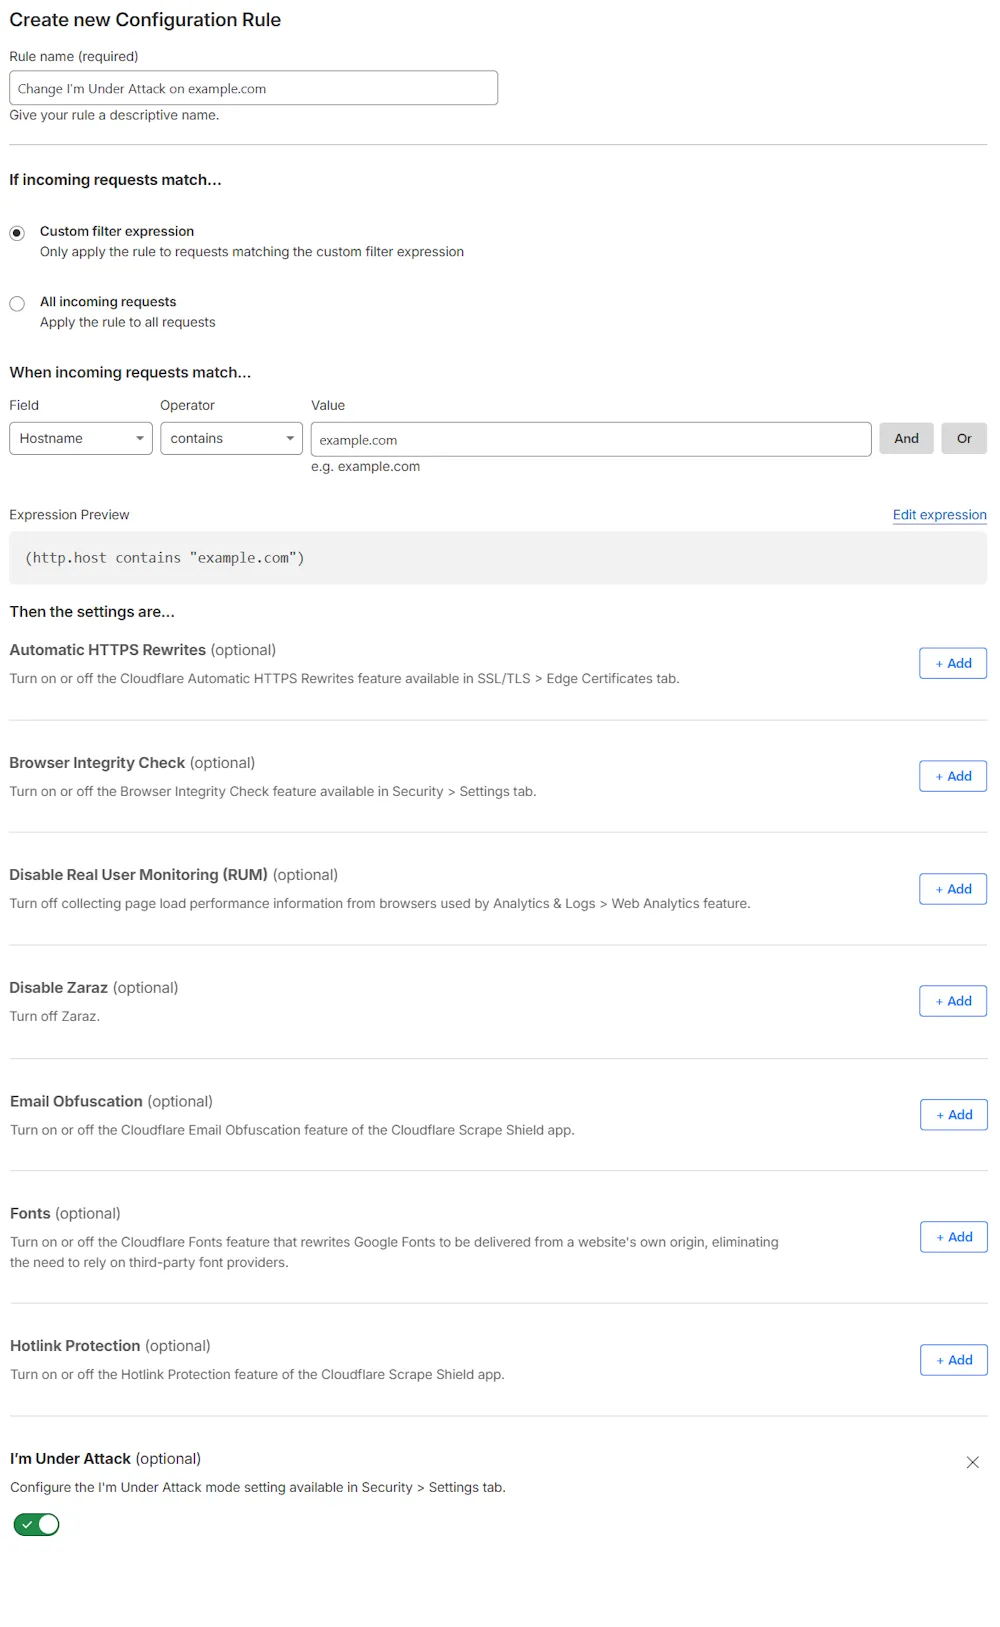Add the Disable Zaraz setting

click(952, 1001)
